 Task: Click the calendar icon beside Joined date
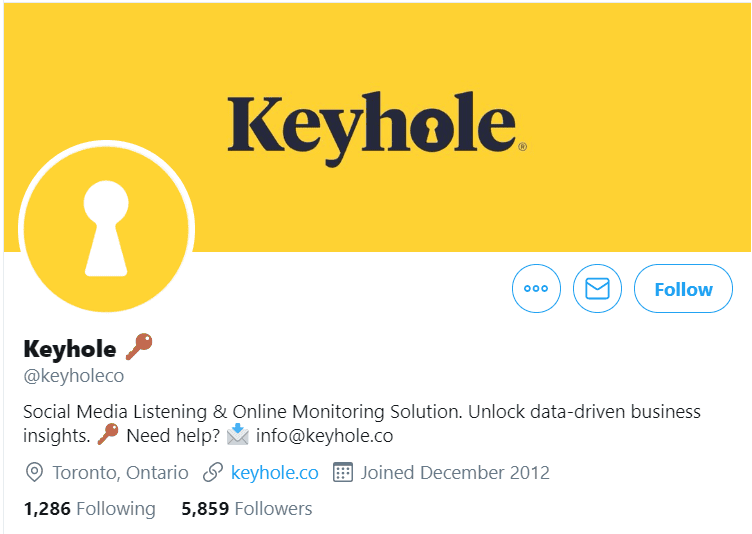pyautogui.click(x=342, y=473)
